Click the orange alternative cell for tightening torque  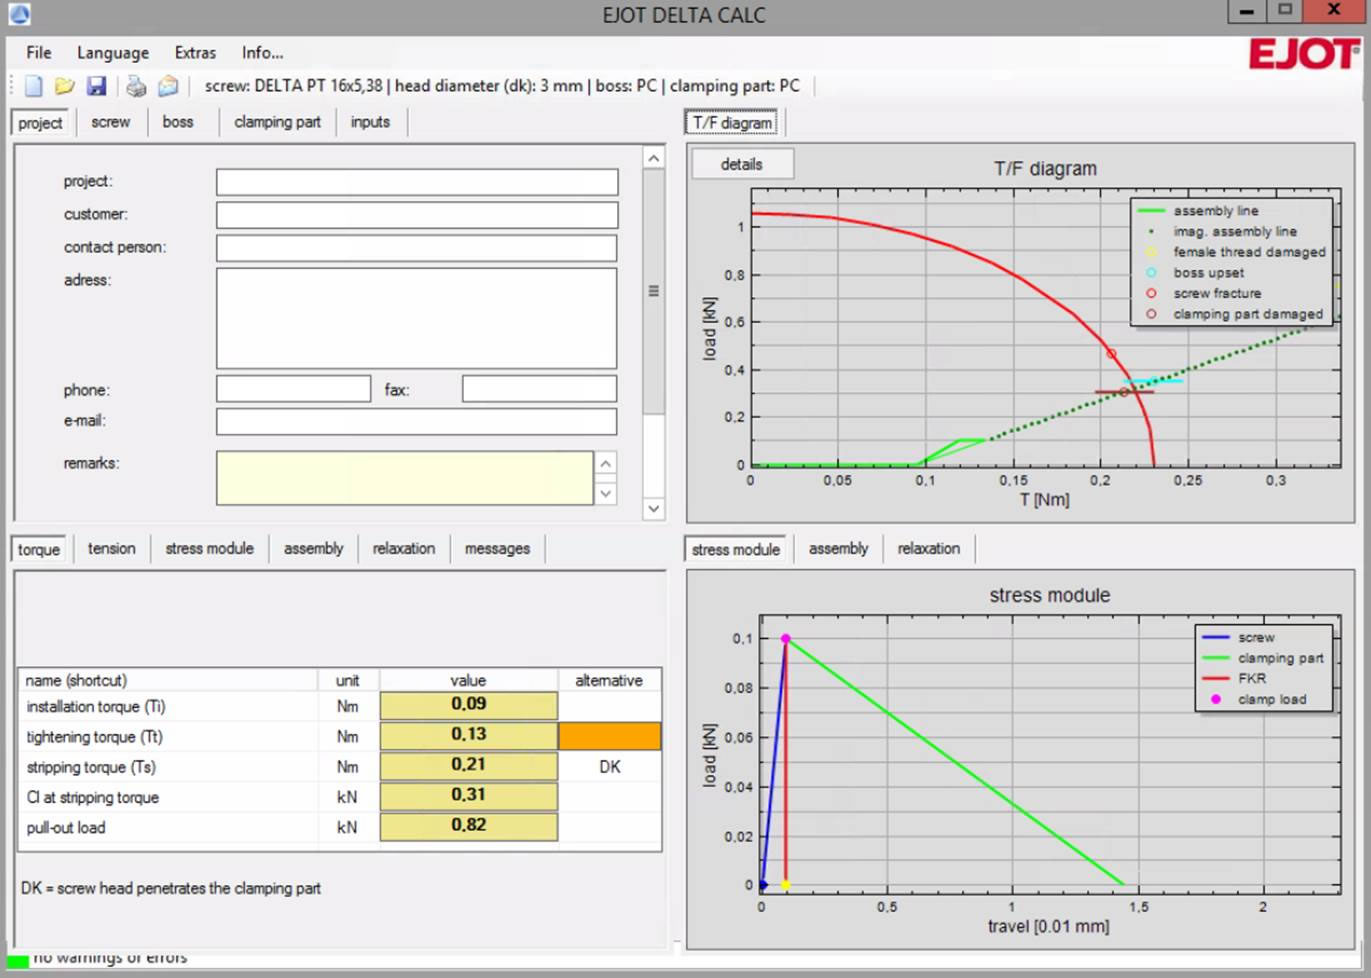pos(610,736)
